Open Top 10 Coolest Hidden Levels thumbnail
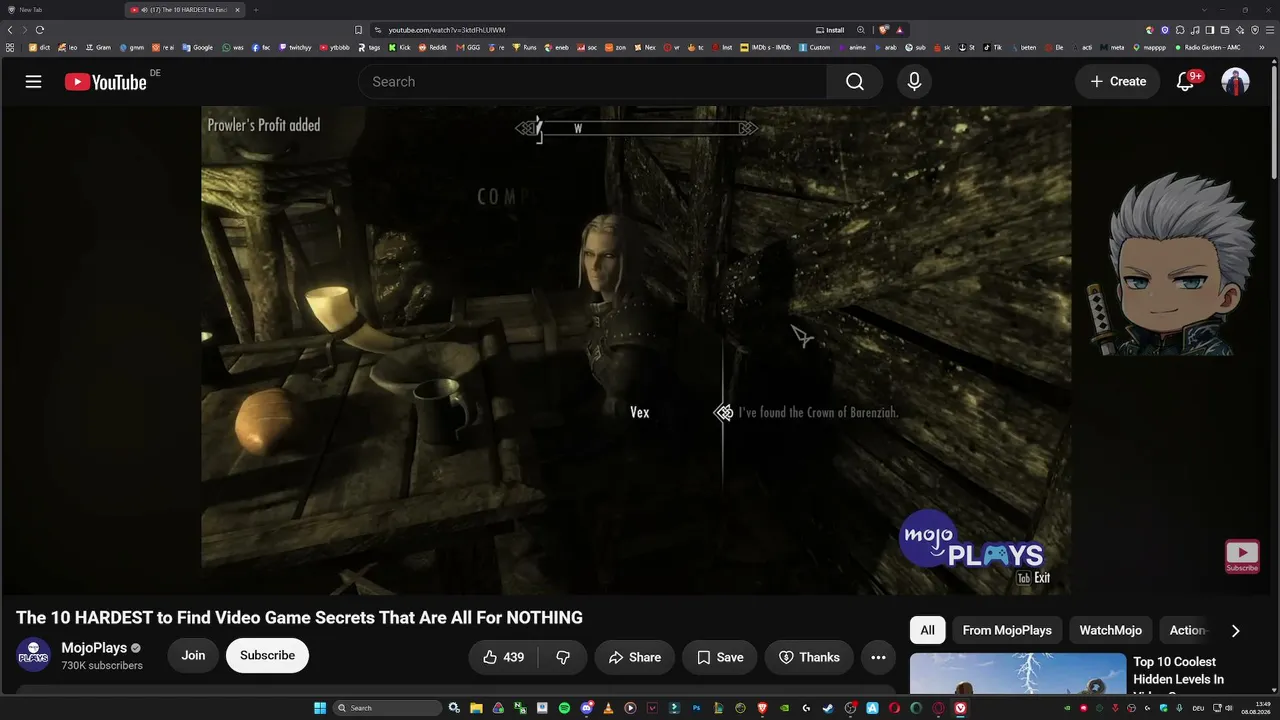This screenshot has height=720, width=1280. click(x=1018, y=673)
